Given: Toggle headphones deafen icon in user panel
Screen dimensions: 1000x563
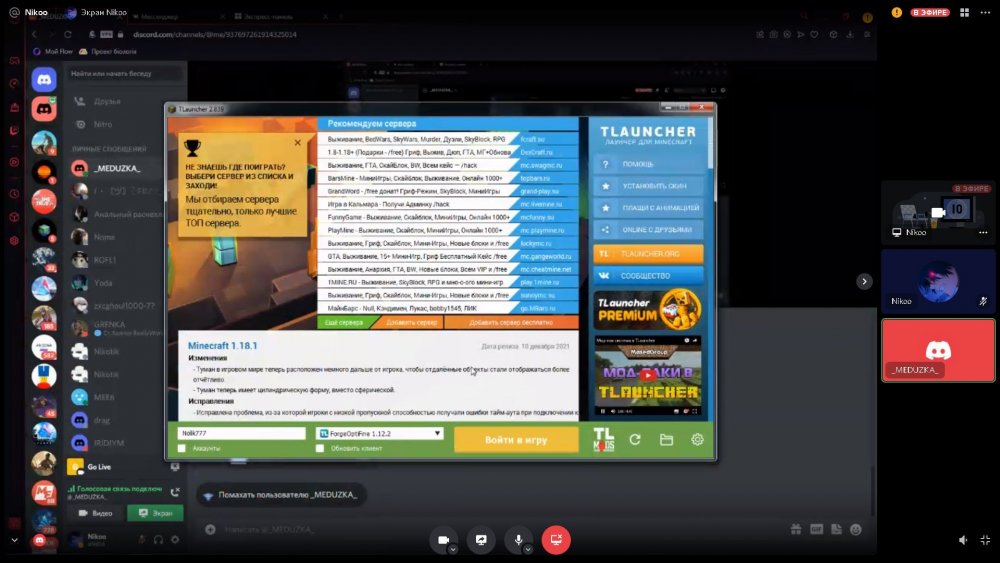Looking at the screenshot, I should click(158, 540).
